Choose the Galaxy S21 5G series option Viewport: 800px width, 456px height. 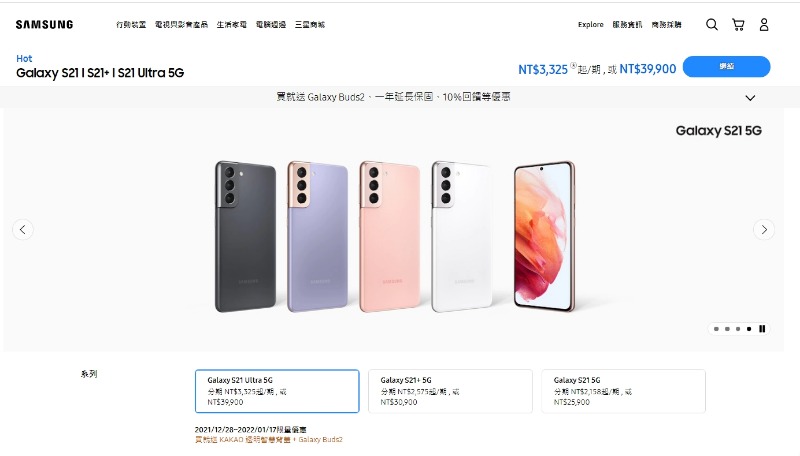coord(623,391)
